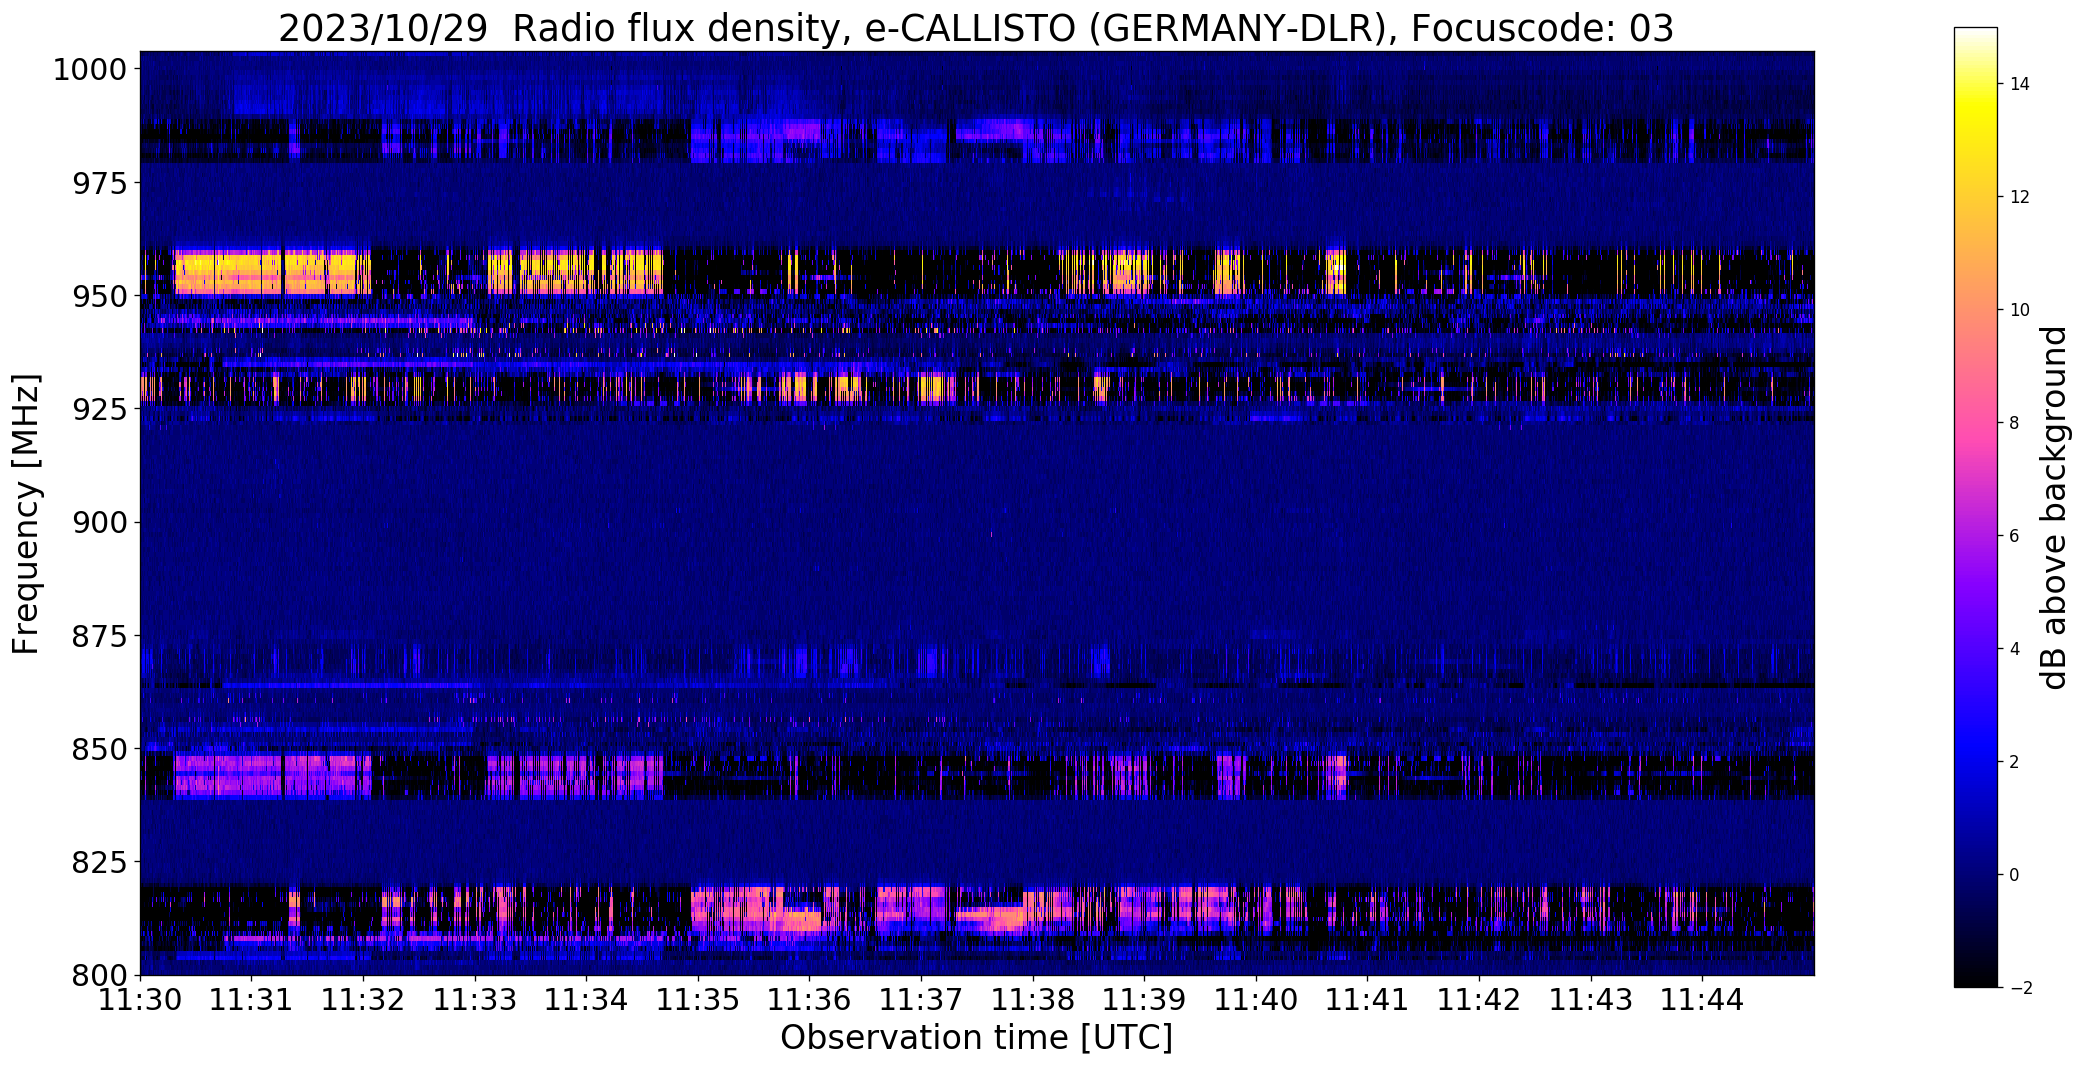Click the 11:39 time tick label
The height and width of the screenshot is (1067, 2085).
(x=1145, y=1000)
